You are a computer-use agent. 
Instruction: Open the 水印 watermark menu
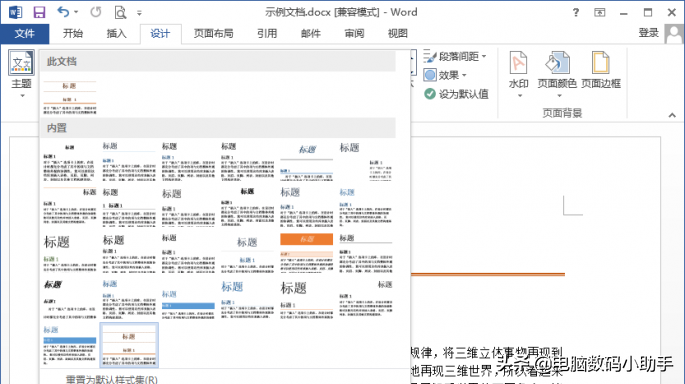click(x=519, y=74)
